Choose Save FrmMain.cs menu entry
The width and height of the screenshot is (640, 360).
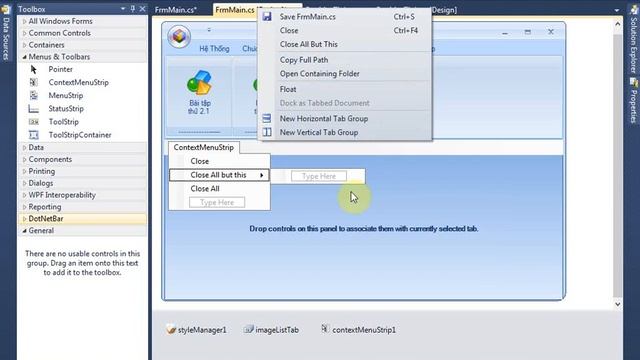[x=344, y=17]
